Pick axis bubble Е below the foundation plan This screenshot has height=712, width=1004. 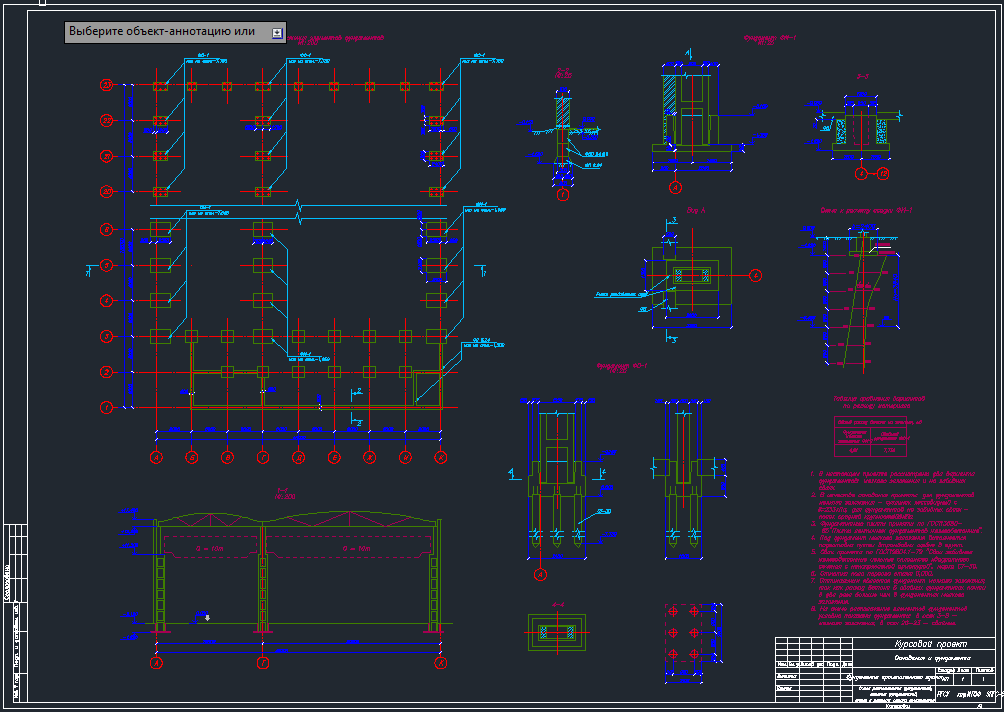(334, 457)
